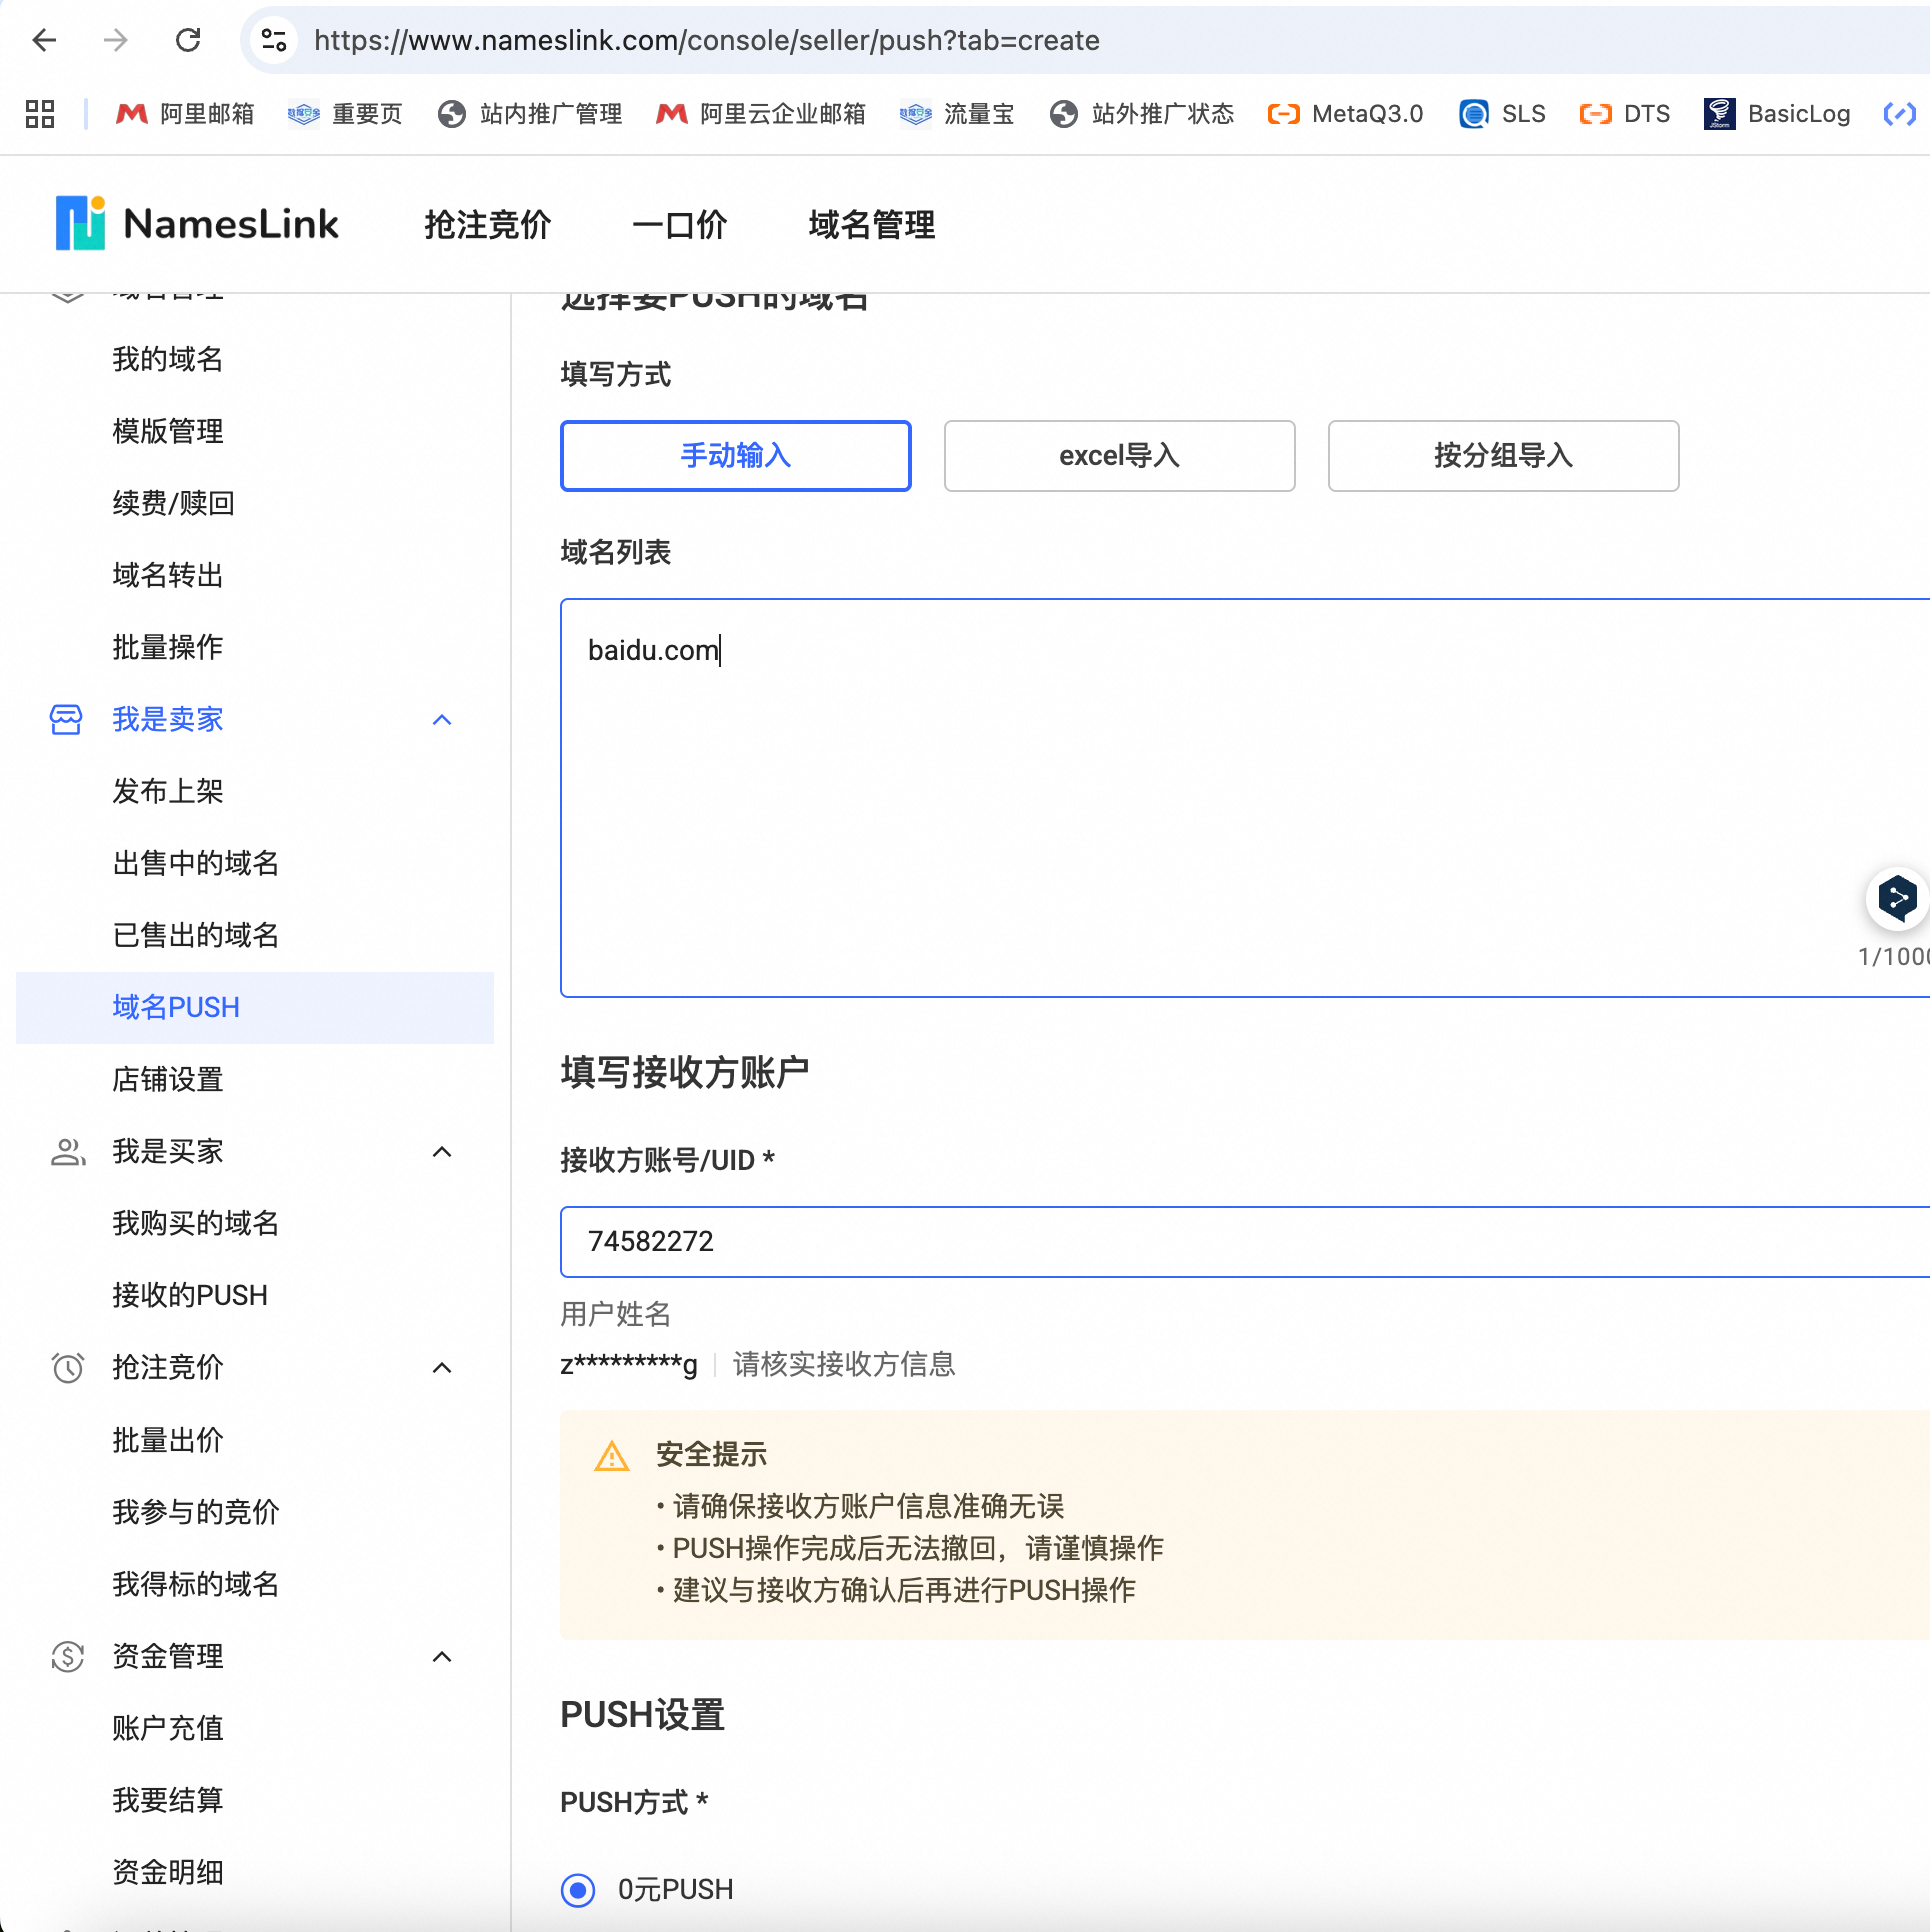Image resolution: width=1930 pixels, height=1932 pixels.
Task: Open the 流量宝 bookmark
Action: coord(957,114)
